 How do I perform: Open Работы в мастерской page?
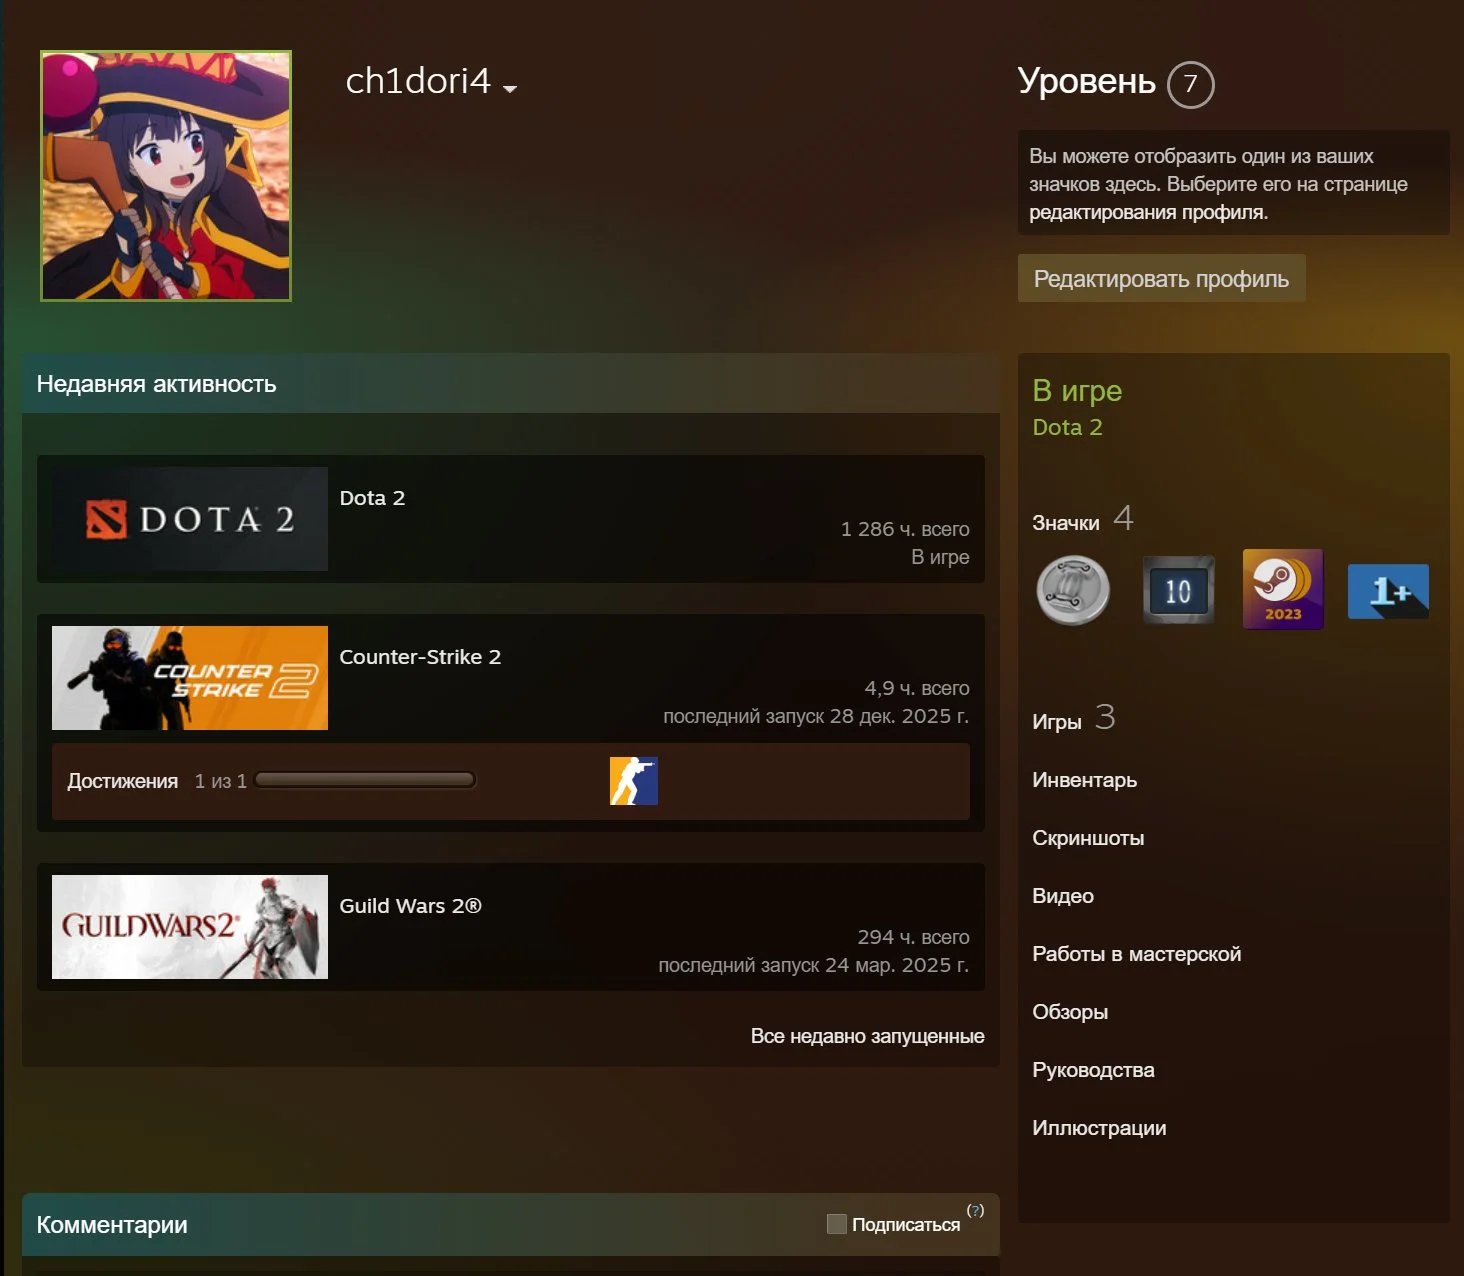coord(1137,954)
